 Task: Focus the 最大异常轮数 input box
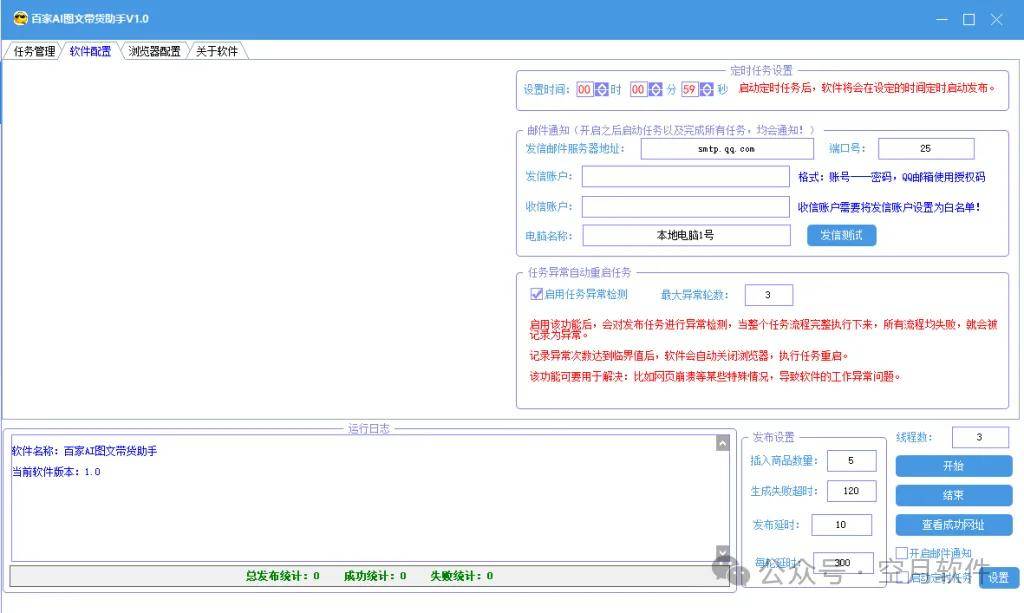click(x=768, y=295)
